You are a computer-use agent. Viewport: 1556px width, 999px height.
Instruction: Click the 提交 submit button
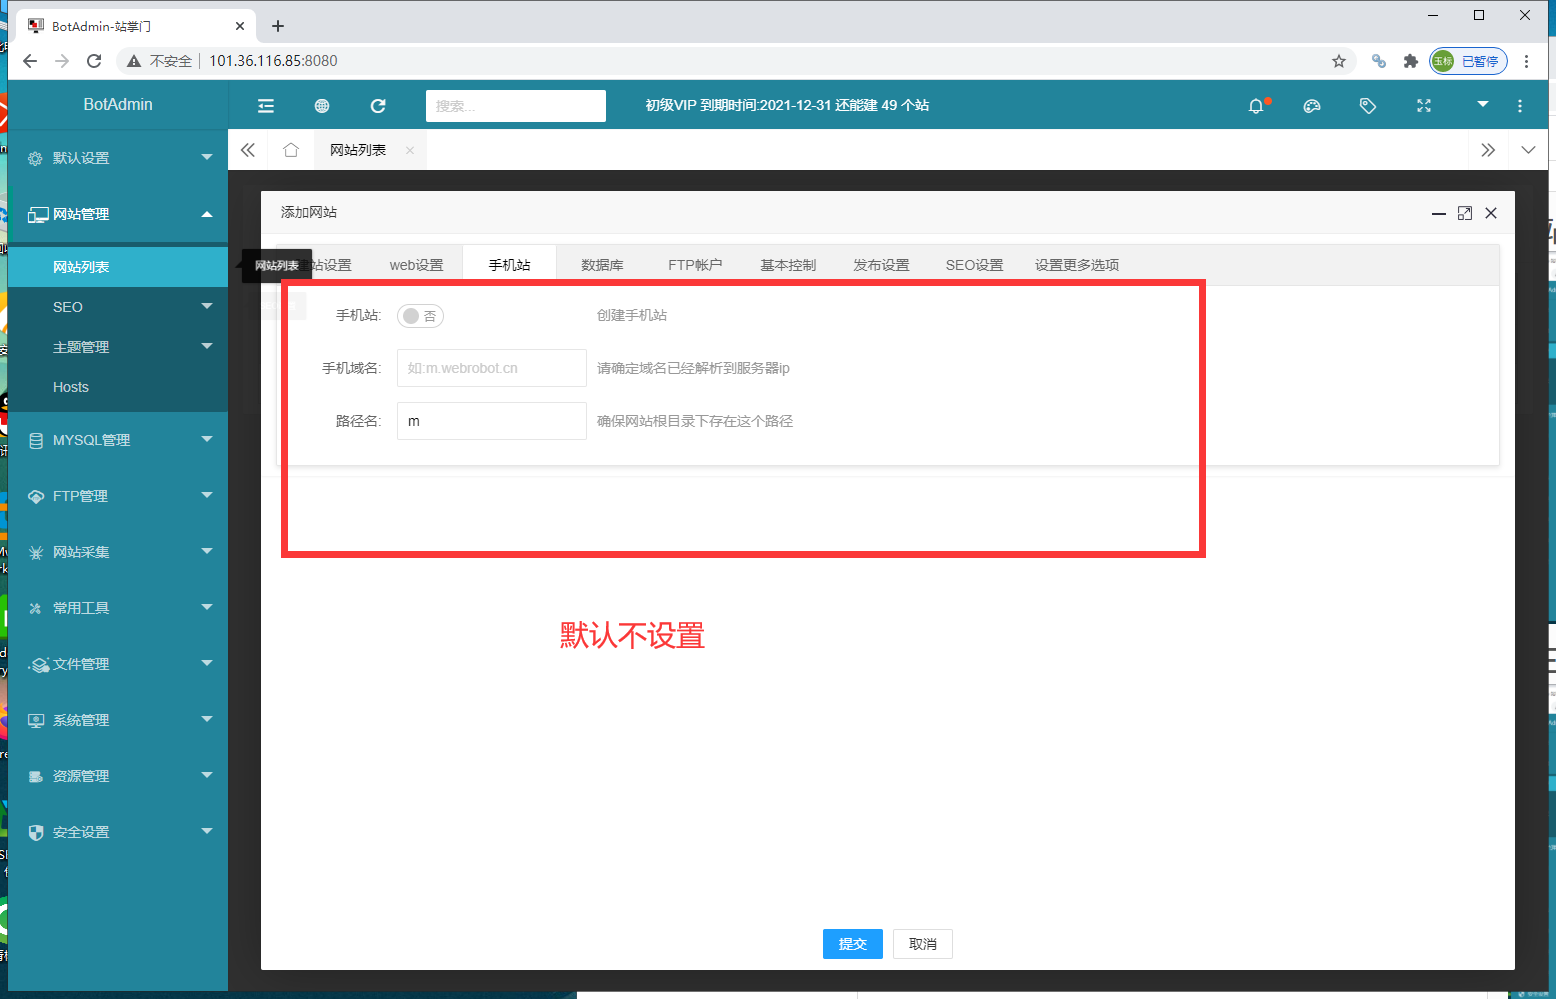pyautogui.click(x=853, y=944)
